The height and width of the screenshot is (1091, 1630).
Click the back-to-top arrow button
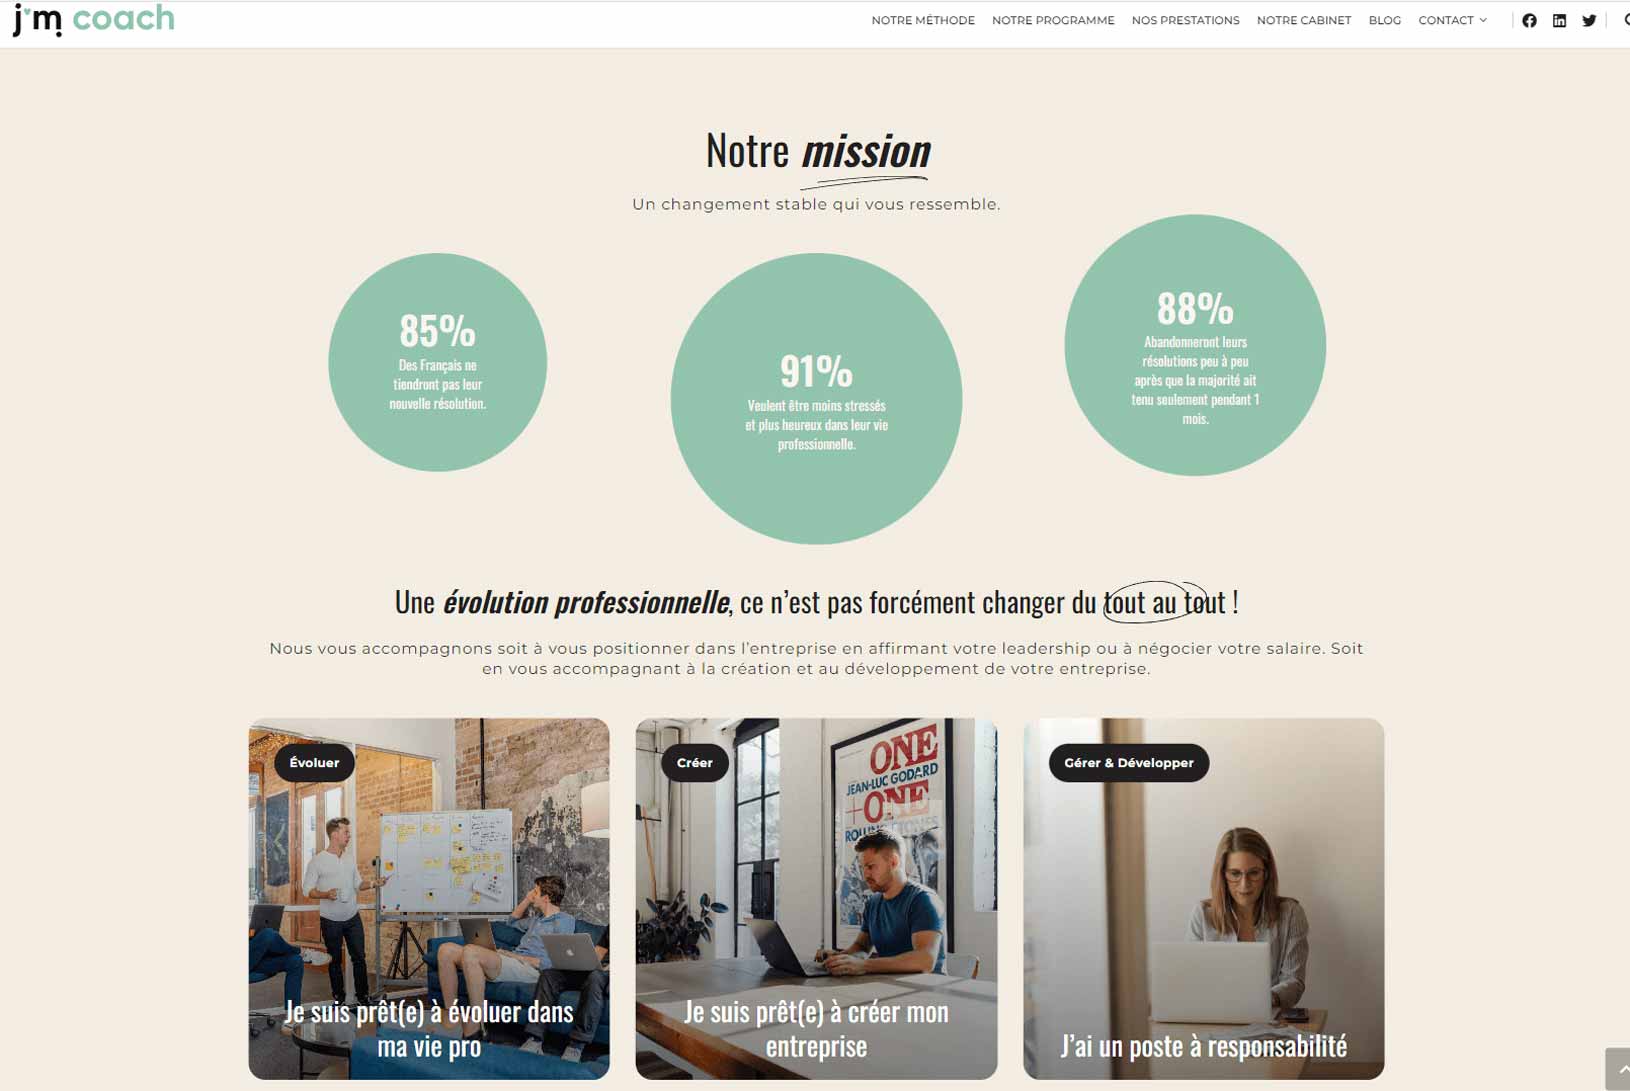pyautogui.click(x=1618, y=1069)
